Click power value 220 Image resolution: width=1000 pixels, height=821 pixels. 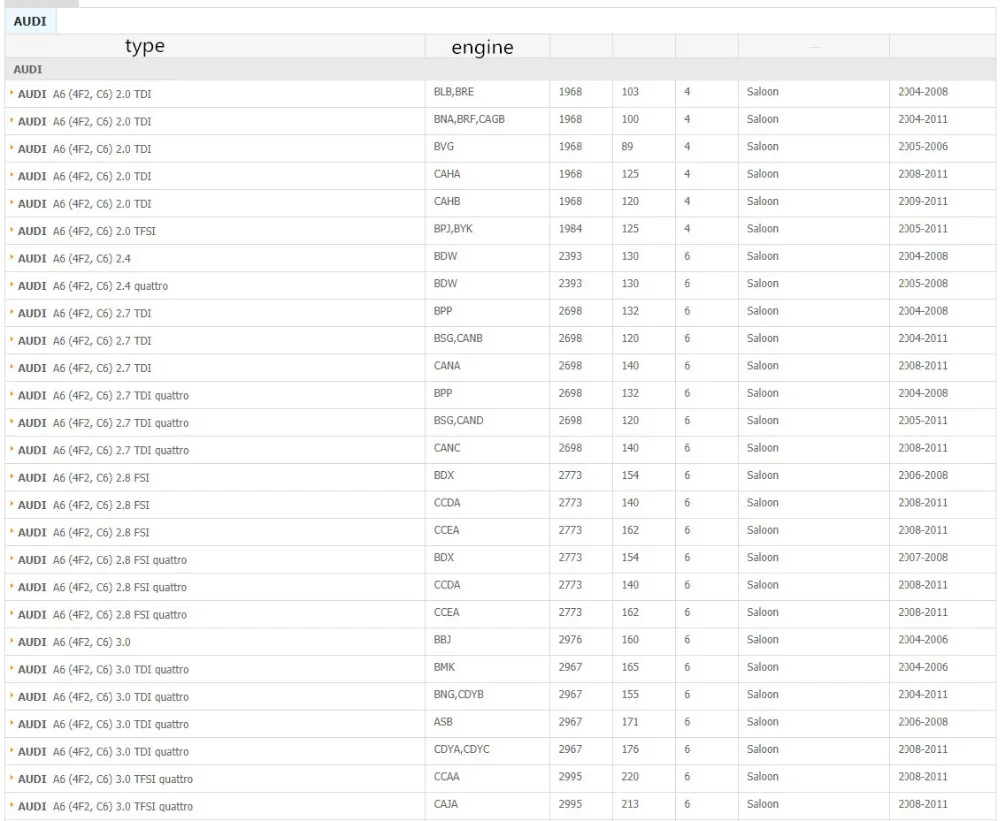tap(630, 777)
